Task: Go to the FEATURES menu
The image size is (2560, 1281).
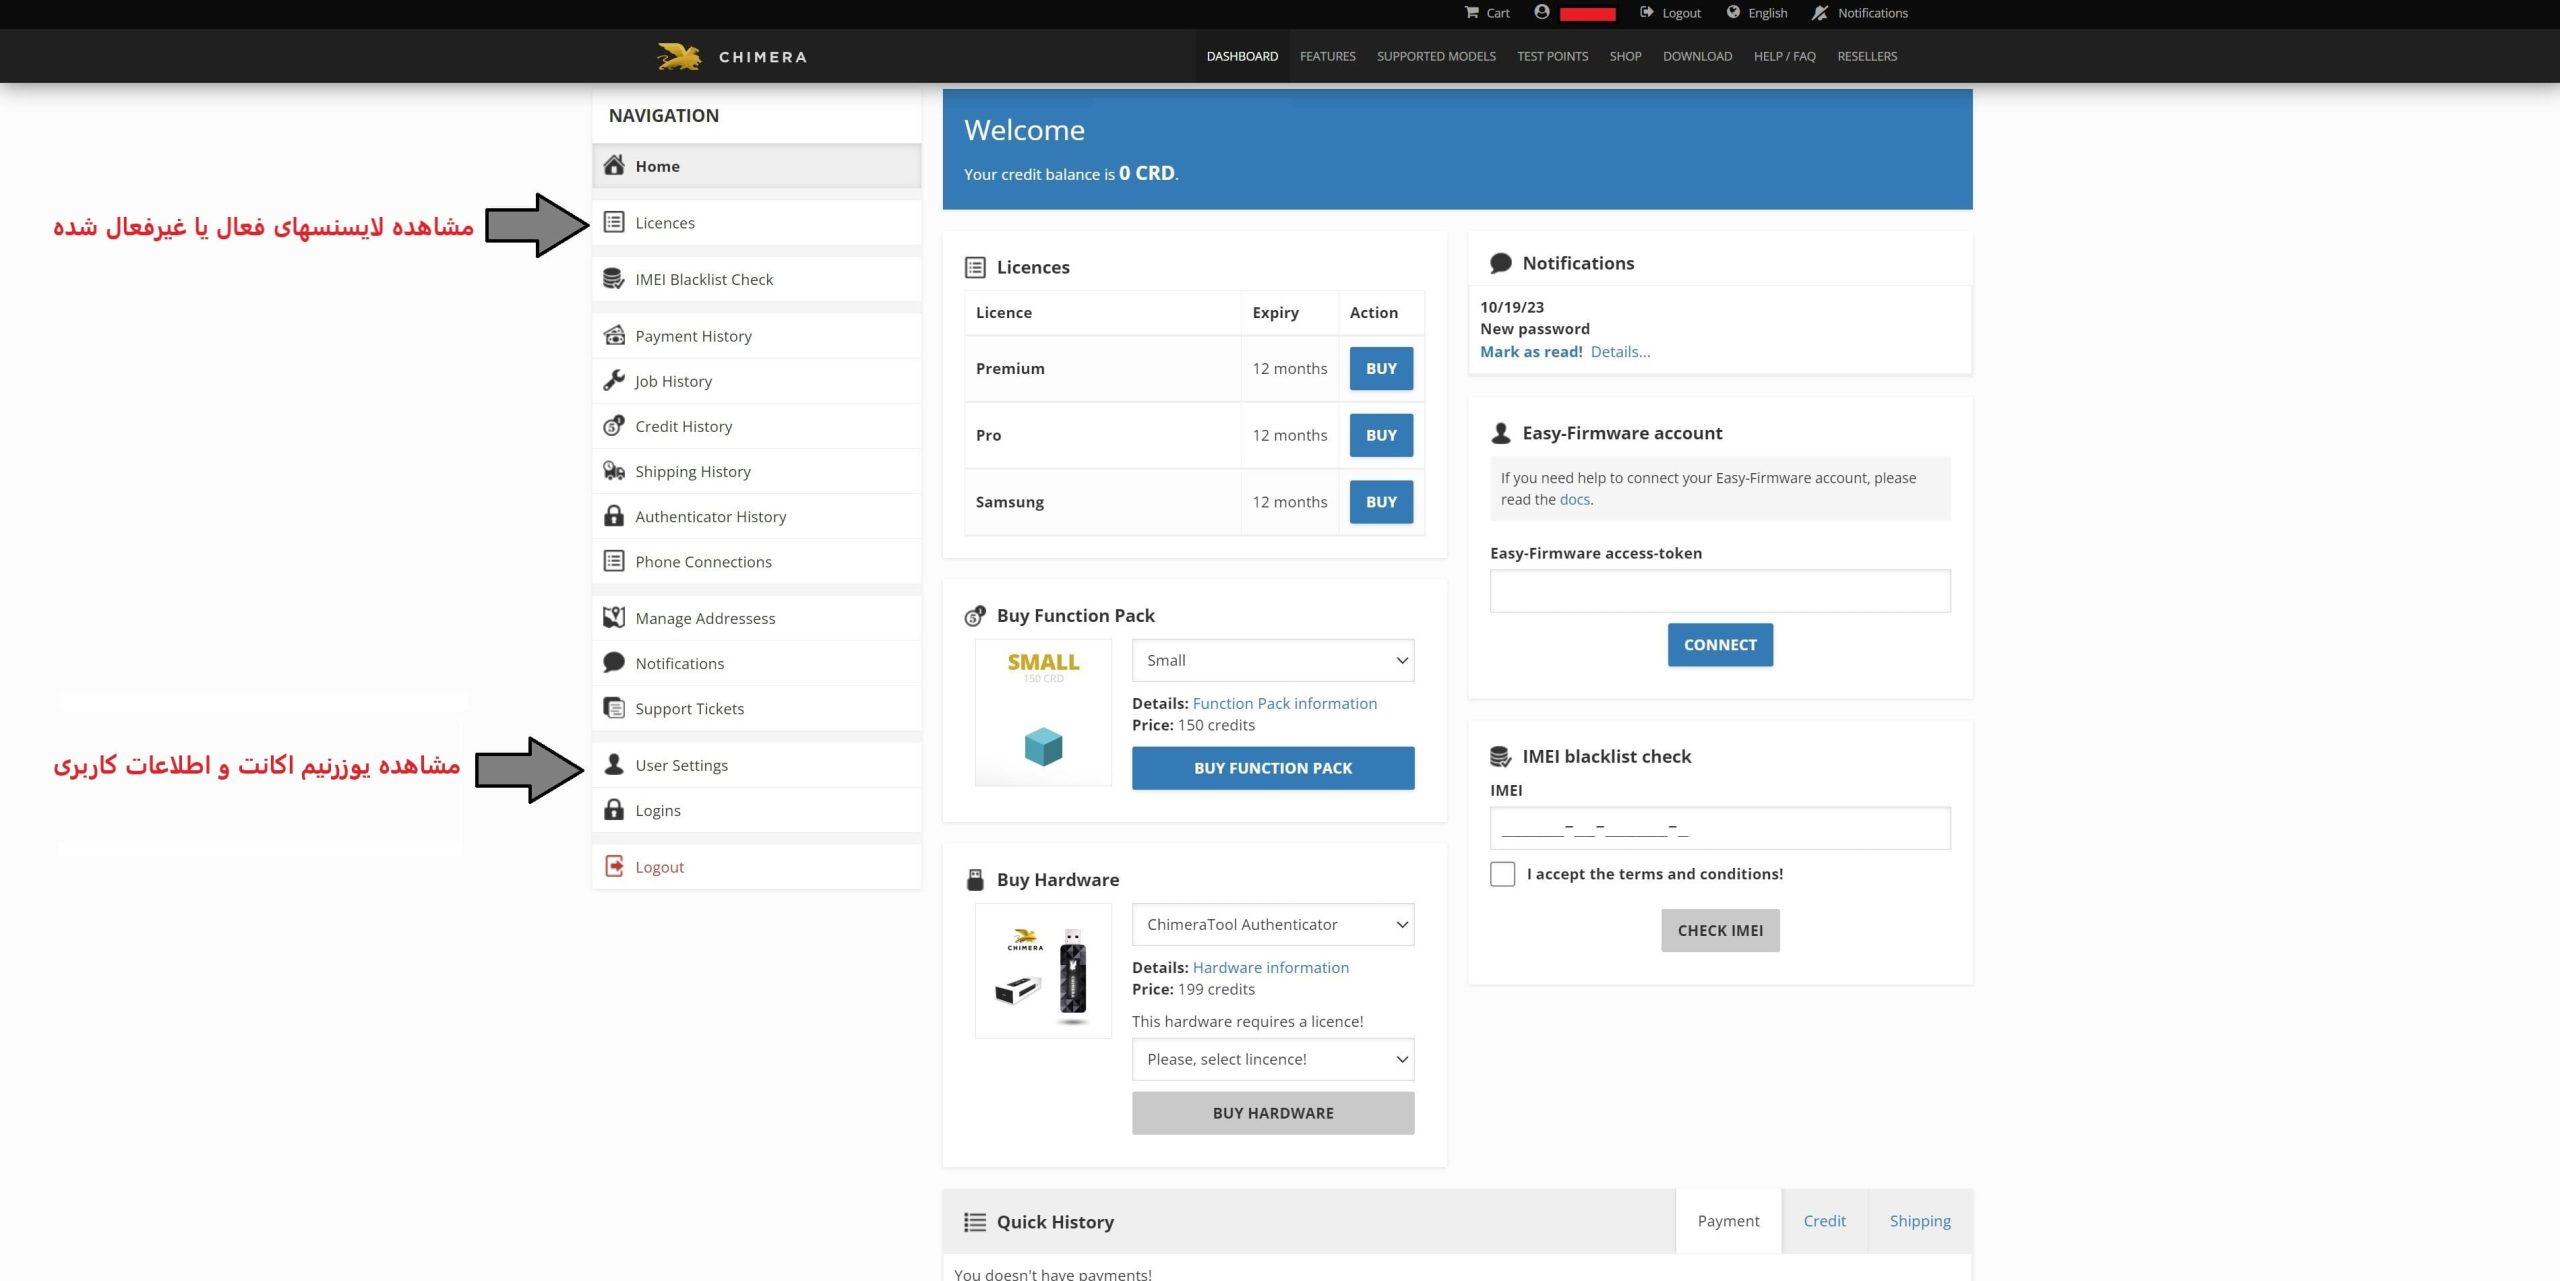Action: point(1327,56)
